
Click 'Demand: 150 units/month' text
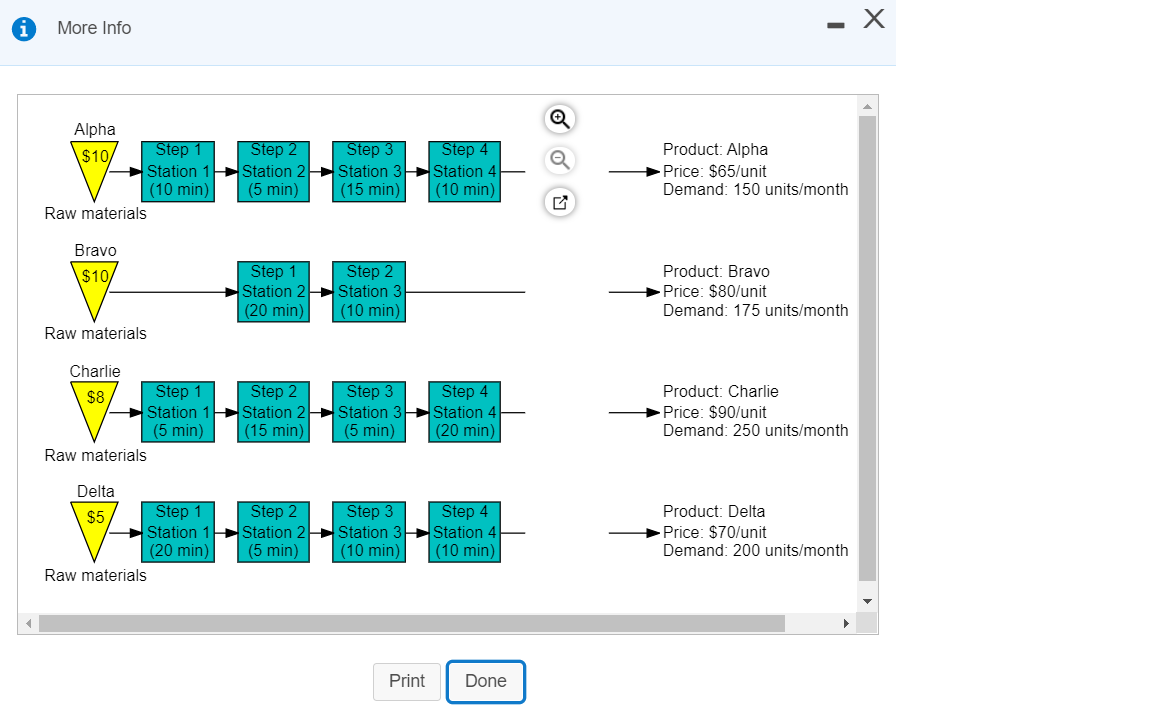[x=755, y=189]
